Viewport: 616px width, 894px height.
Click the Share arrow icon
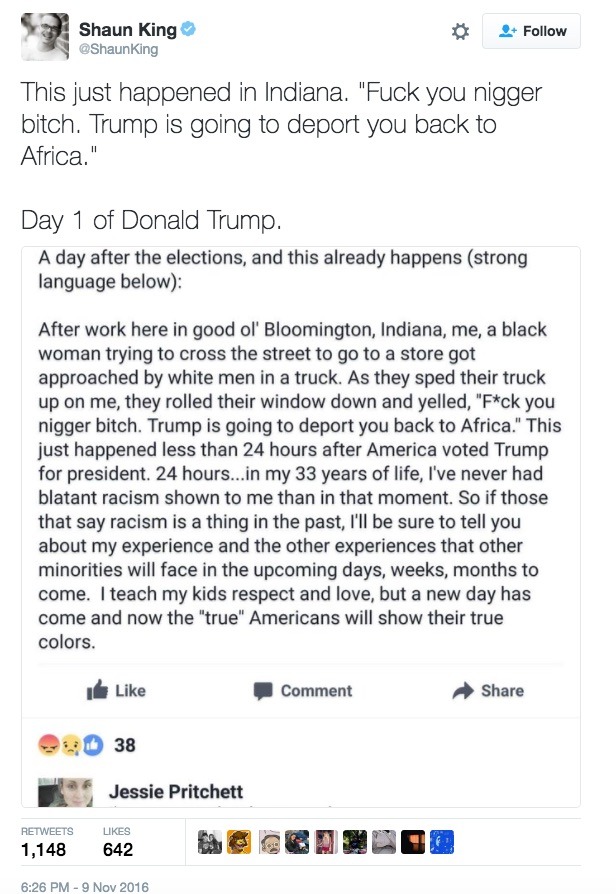(462, 690)
